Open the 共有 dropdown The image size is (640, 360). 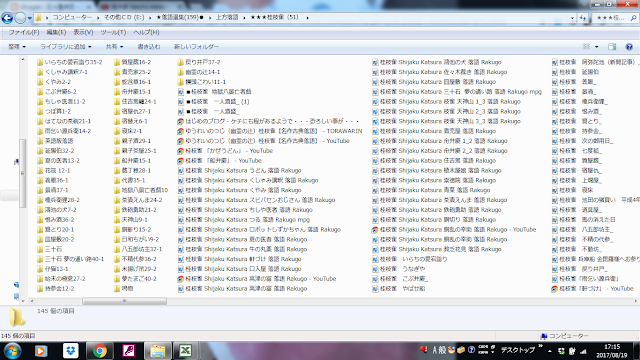tap(114, 47)
